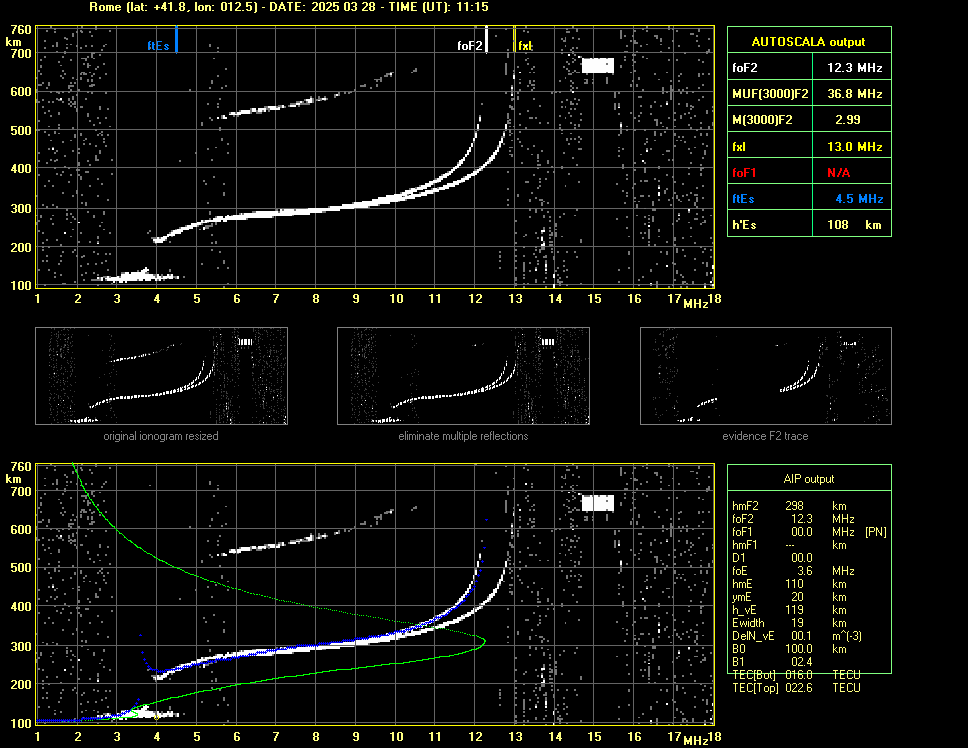Click the B0 100.0 km row
The image size is (968, 748).
[x=790, y=649]
